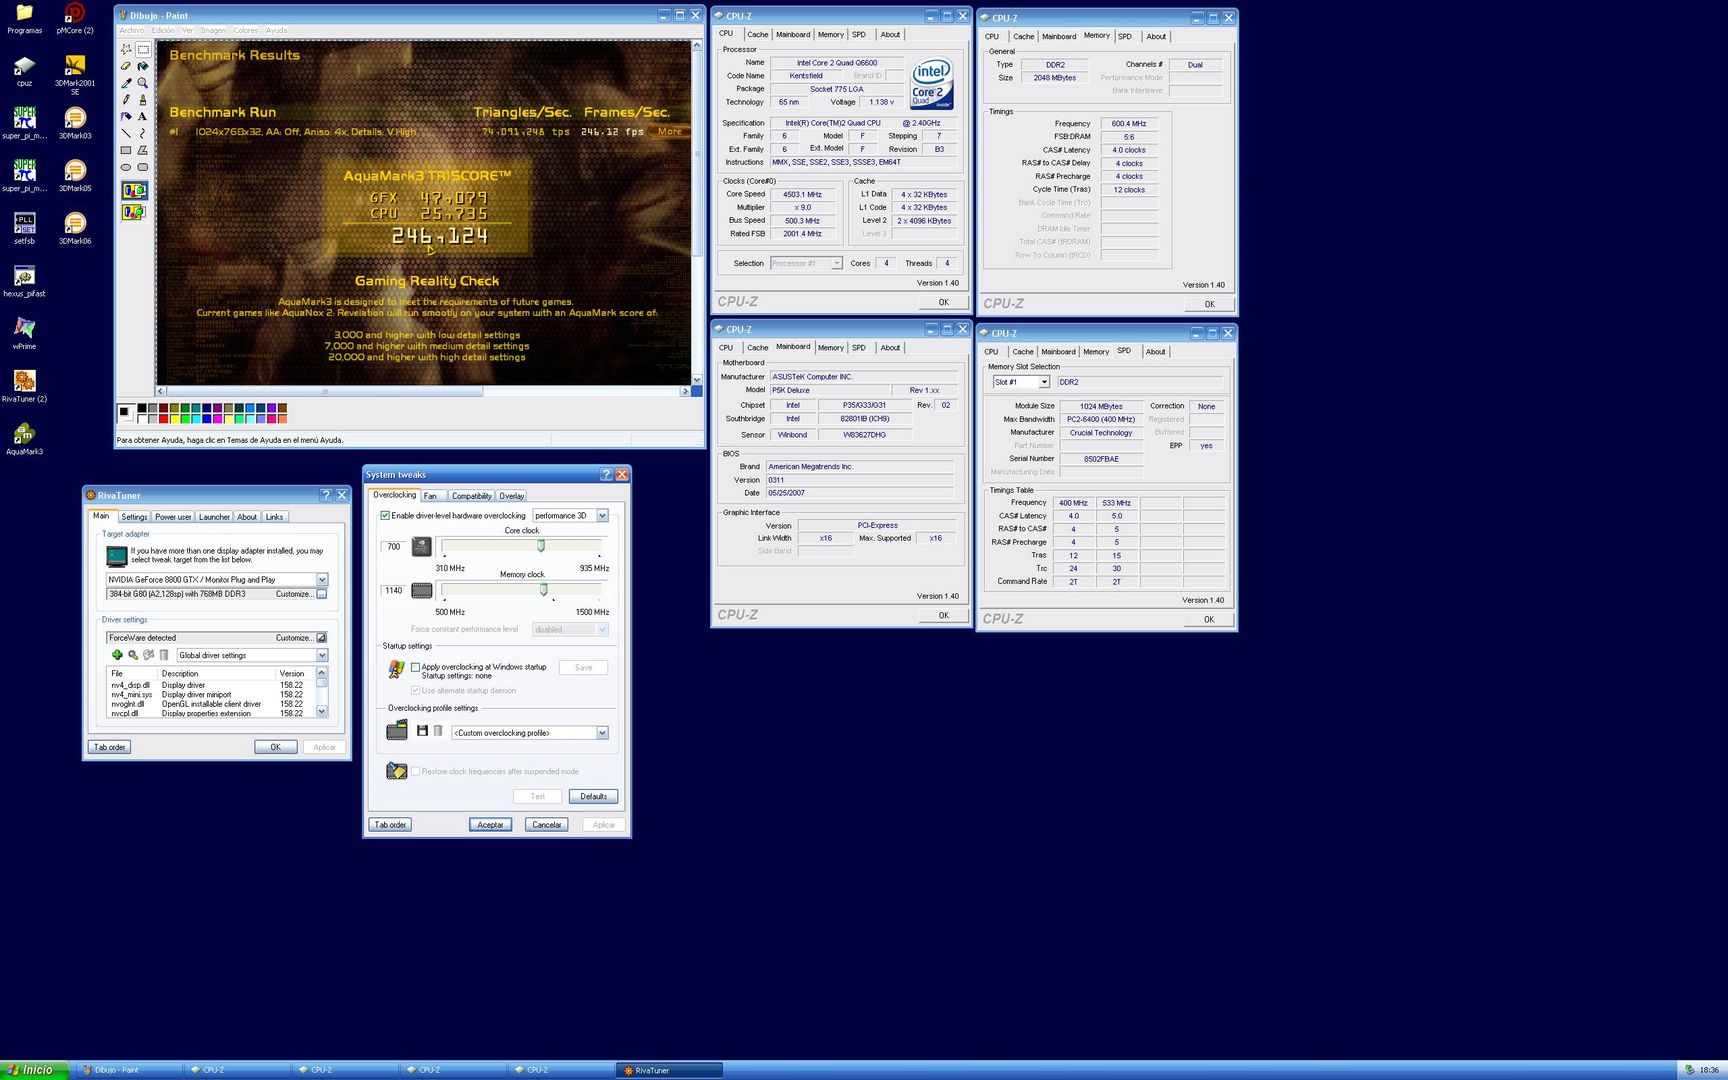Select the Pencil tool in Paint
Screen dimensions: 1728x1080
click(126, 100)
